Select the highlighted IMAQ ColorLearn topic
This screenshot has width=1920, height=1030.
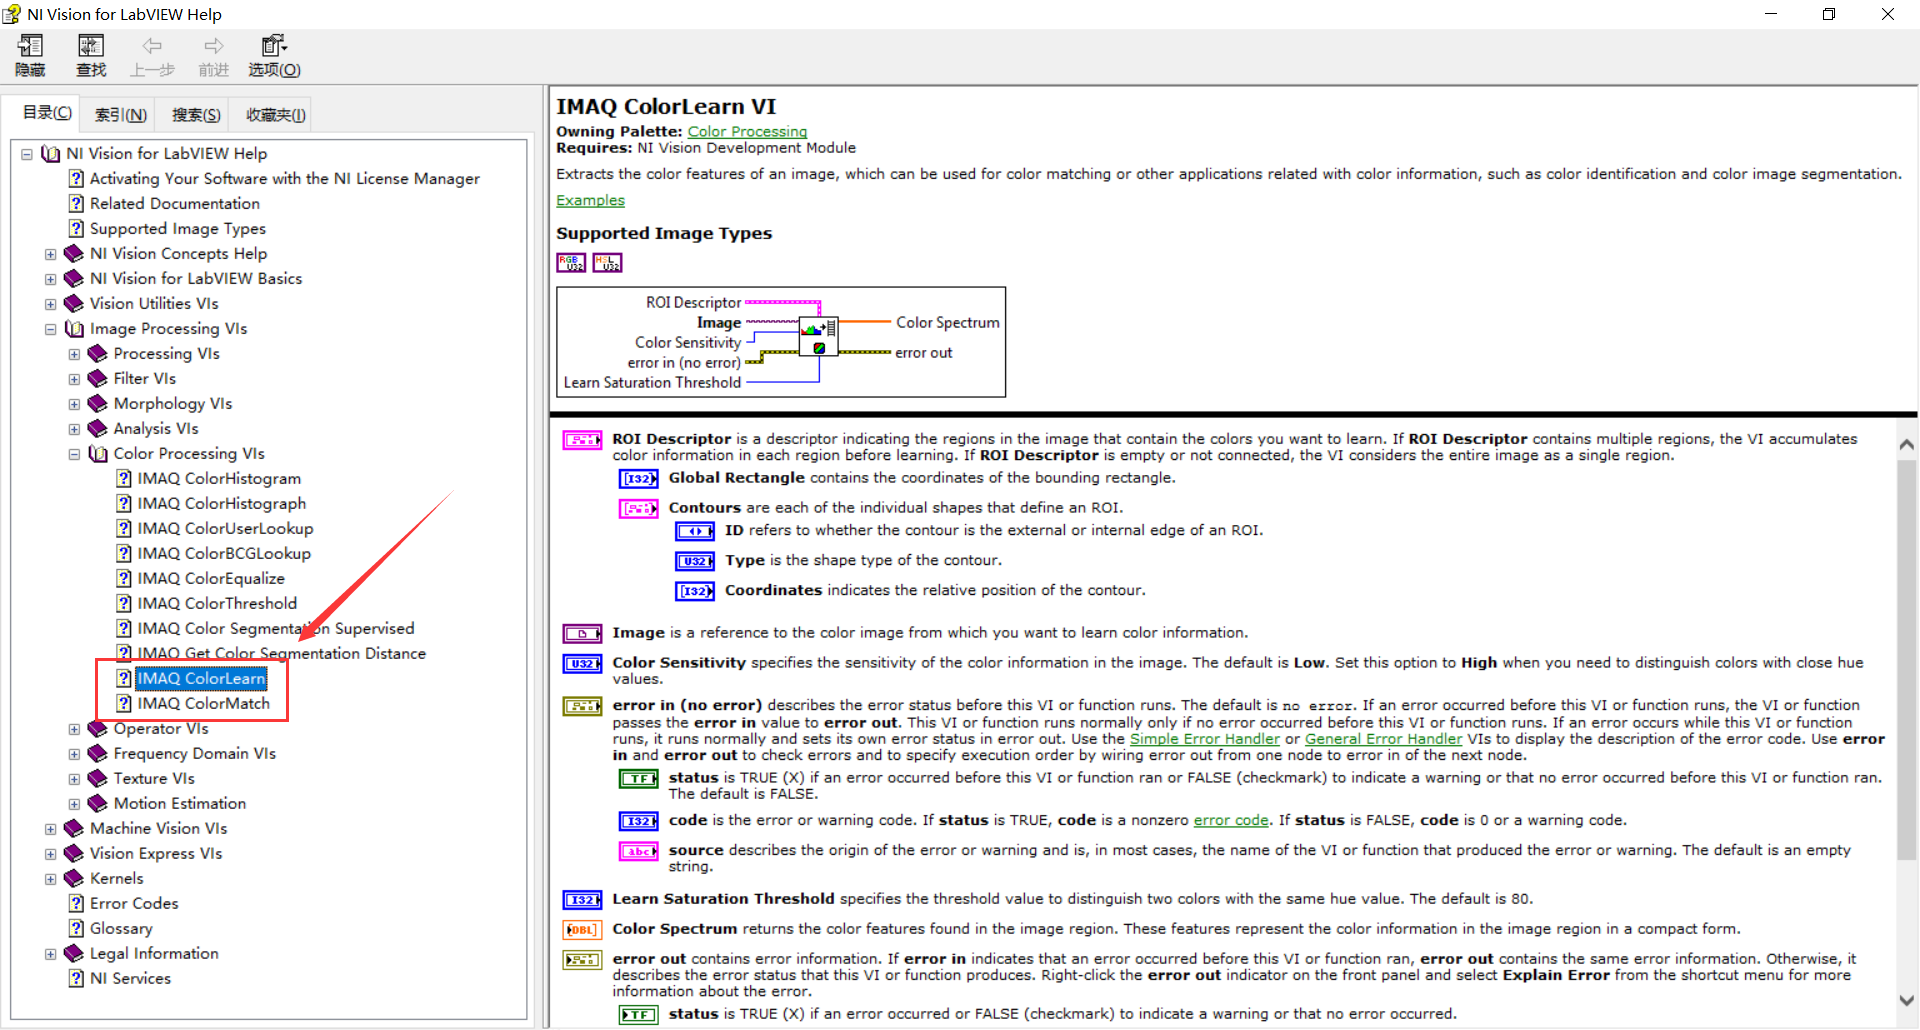[x=201, y=679]
